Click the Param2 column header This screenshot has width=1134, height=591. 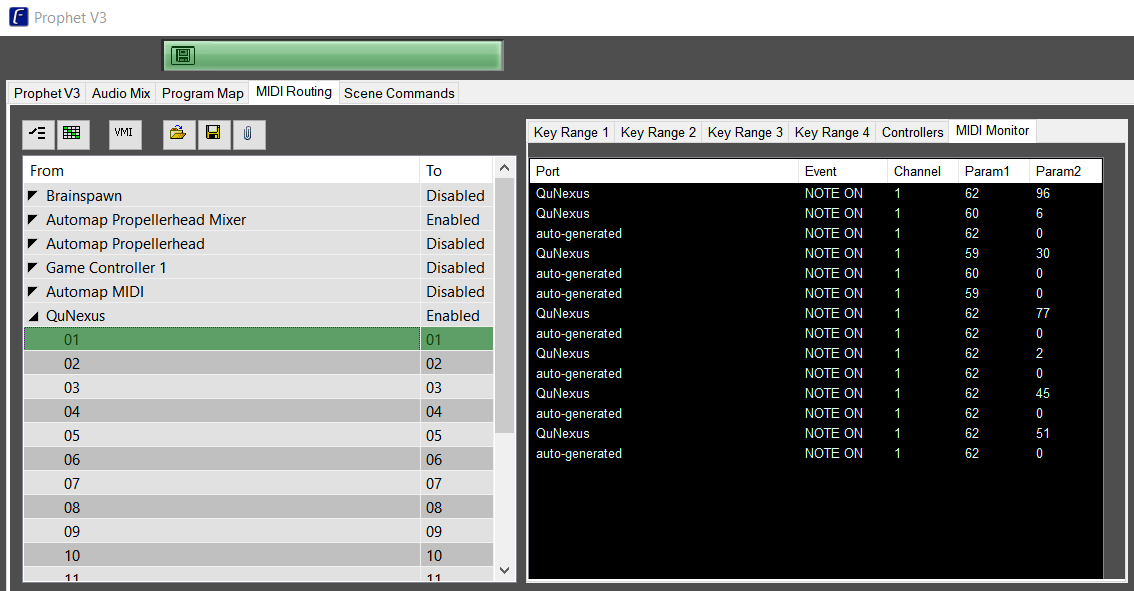click(1065, 171)
